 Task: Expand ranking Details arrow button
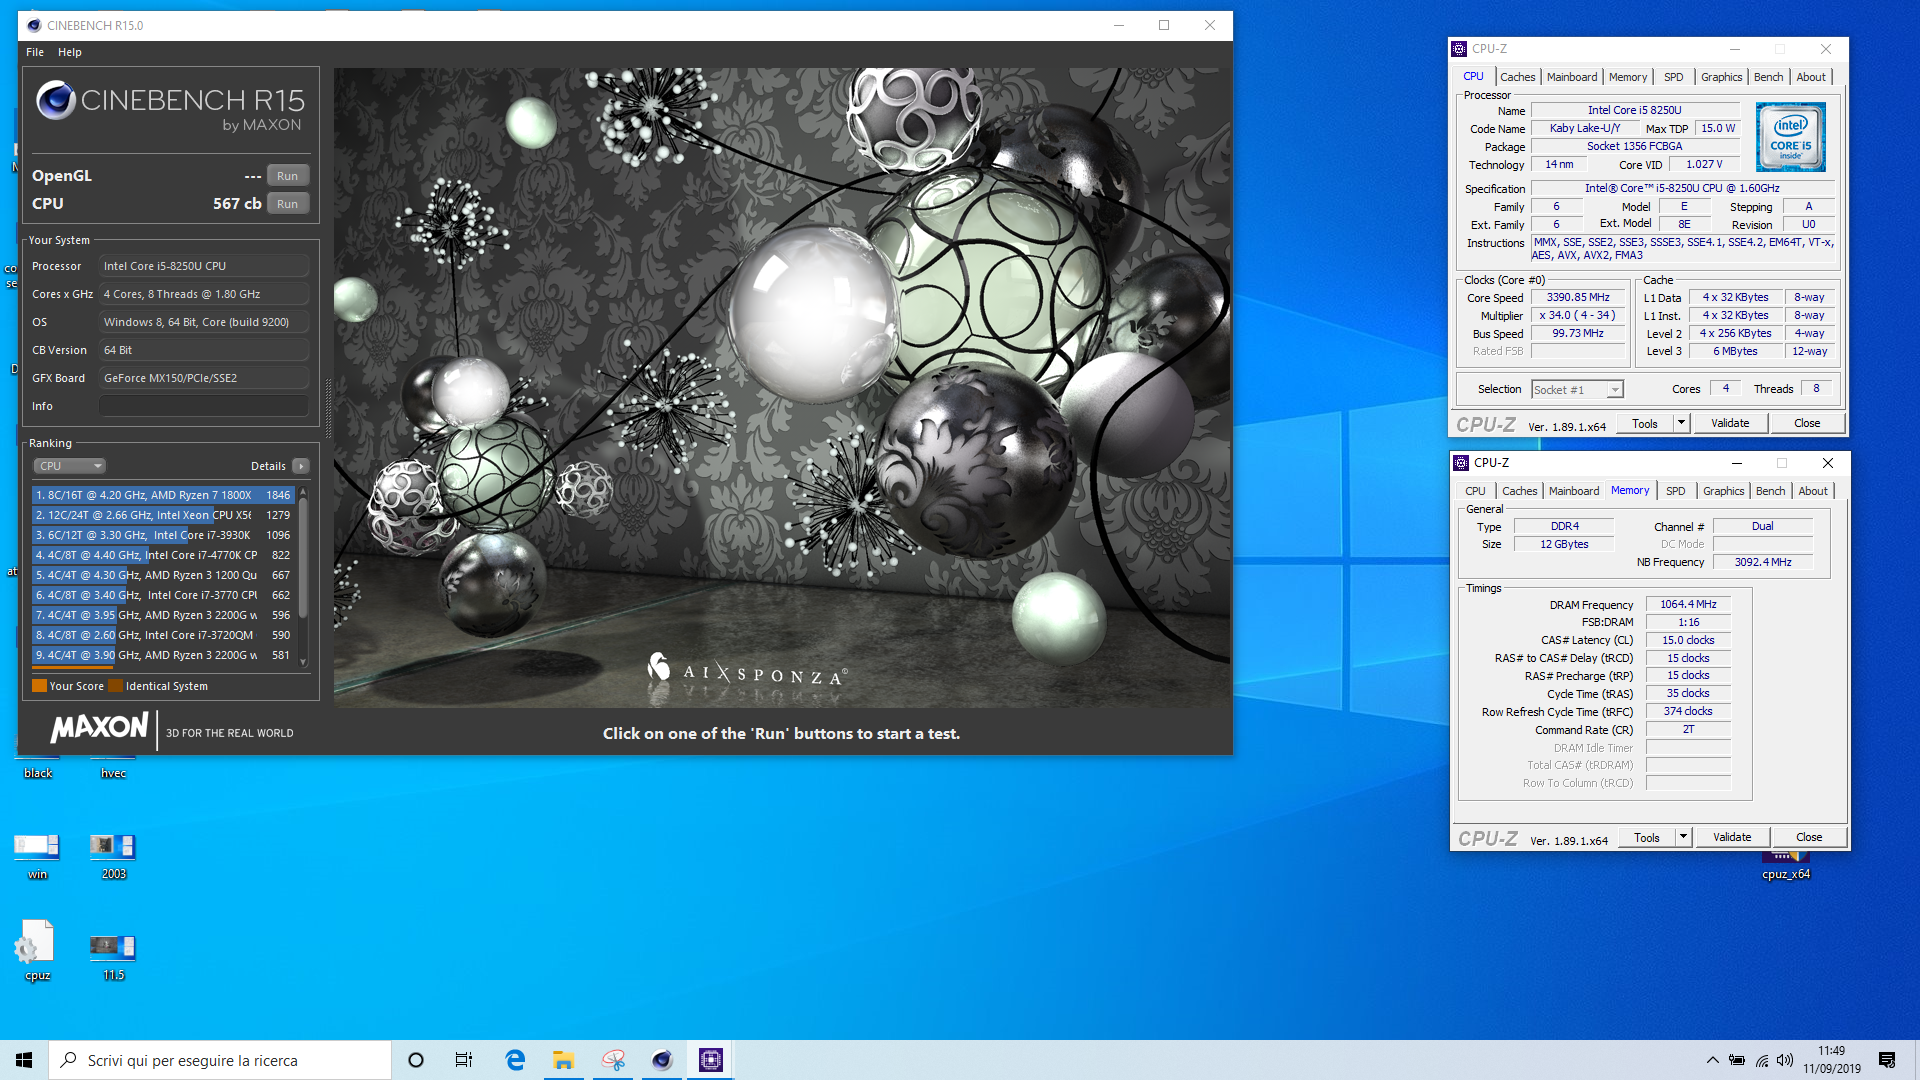300,466
